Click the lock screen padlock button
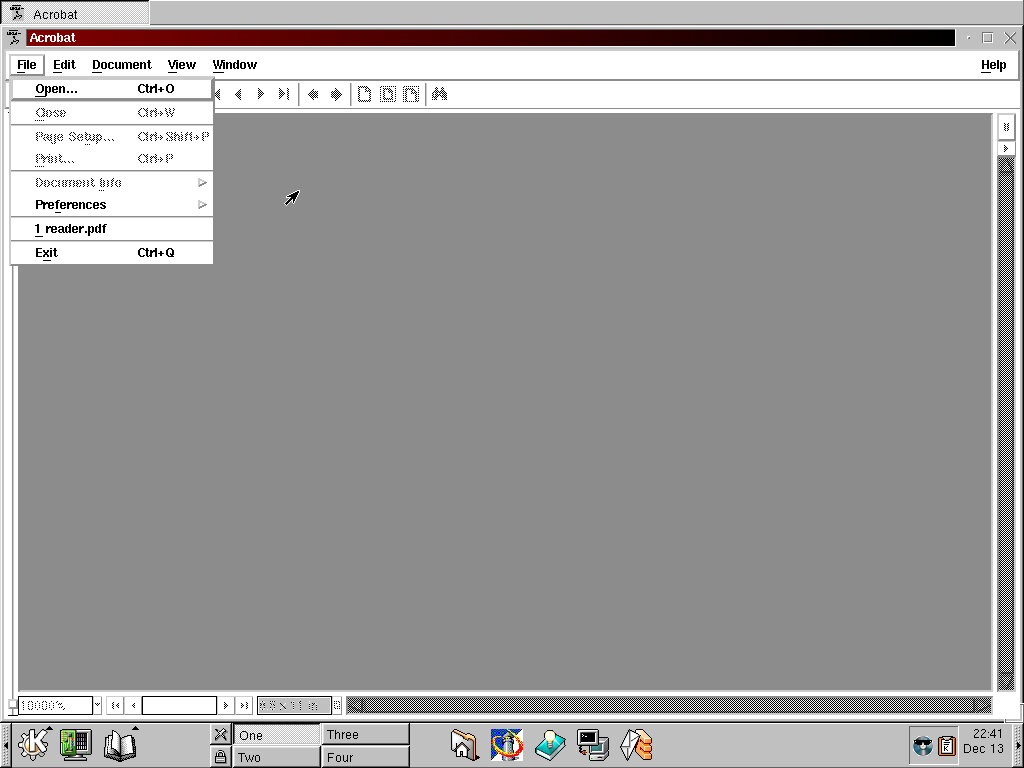 point(220,757)
